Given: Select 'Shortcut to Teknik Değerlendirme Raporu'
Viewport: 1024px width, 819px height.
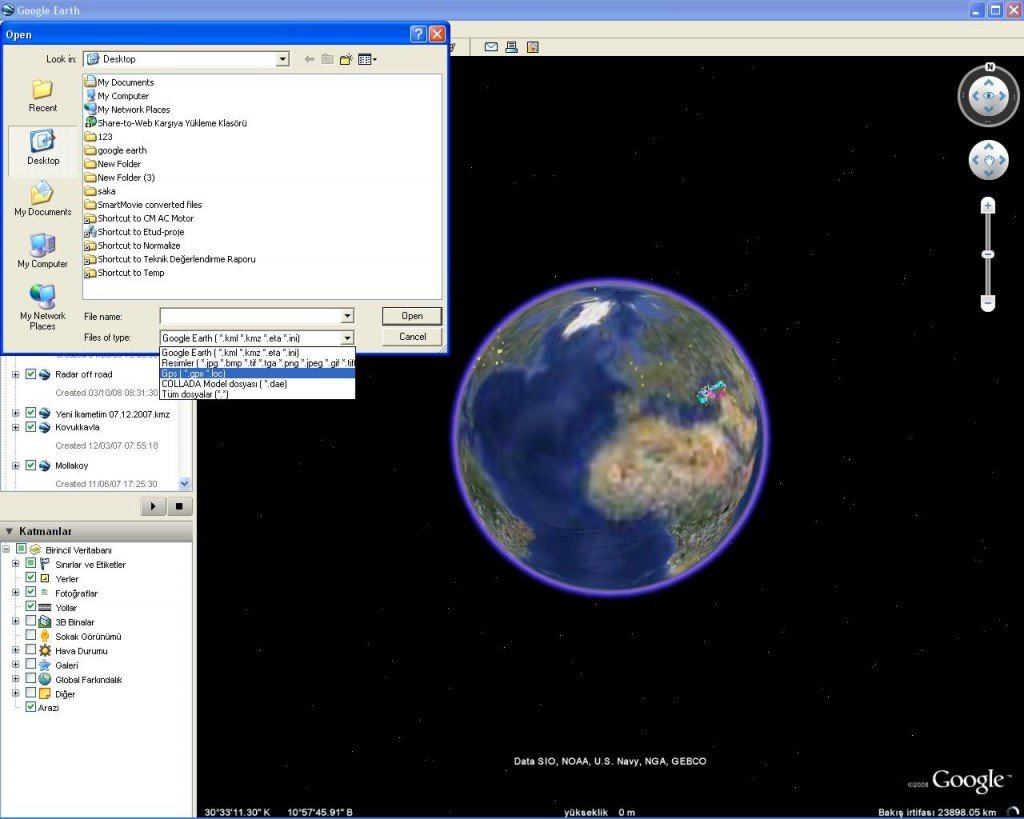Looking at the screenshot, I should 170,259.
